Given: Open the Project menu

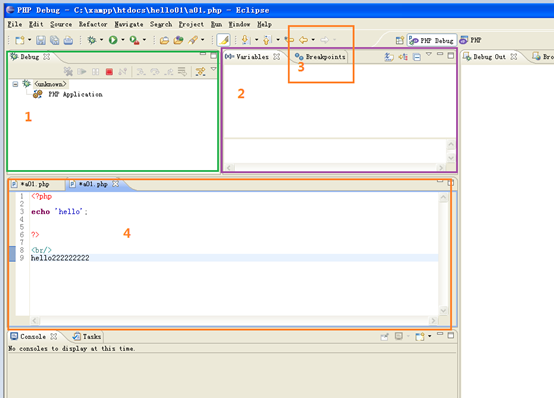Looking at the screenshot, I should [x=191, y=24].
